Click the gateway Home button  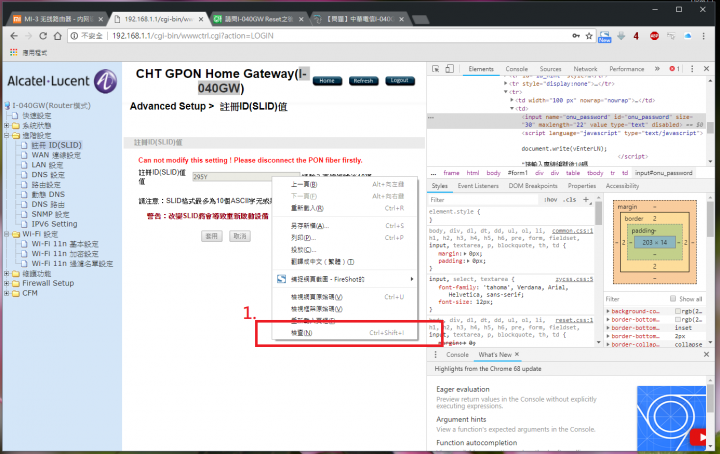coord(327,81)
